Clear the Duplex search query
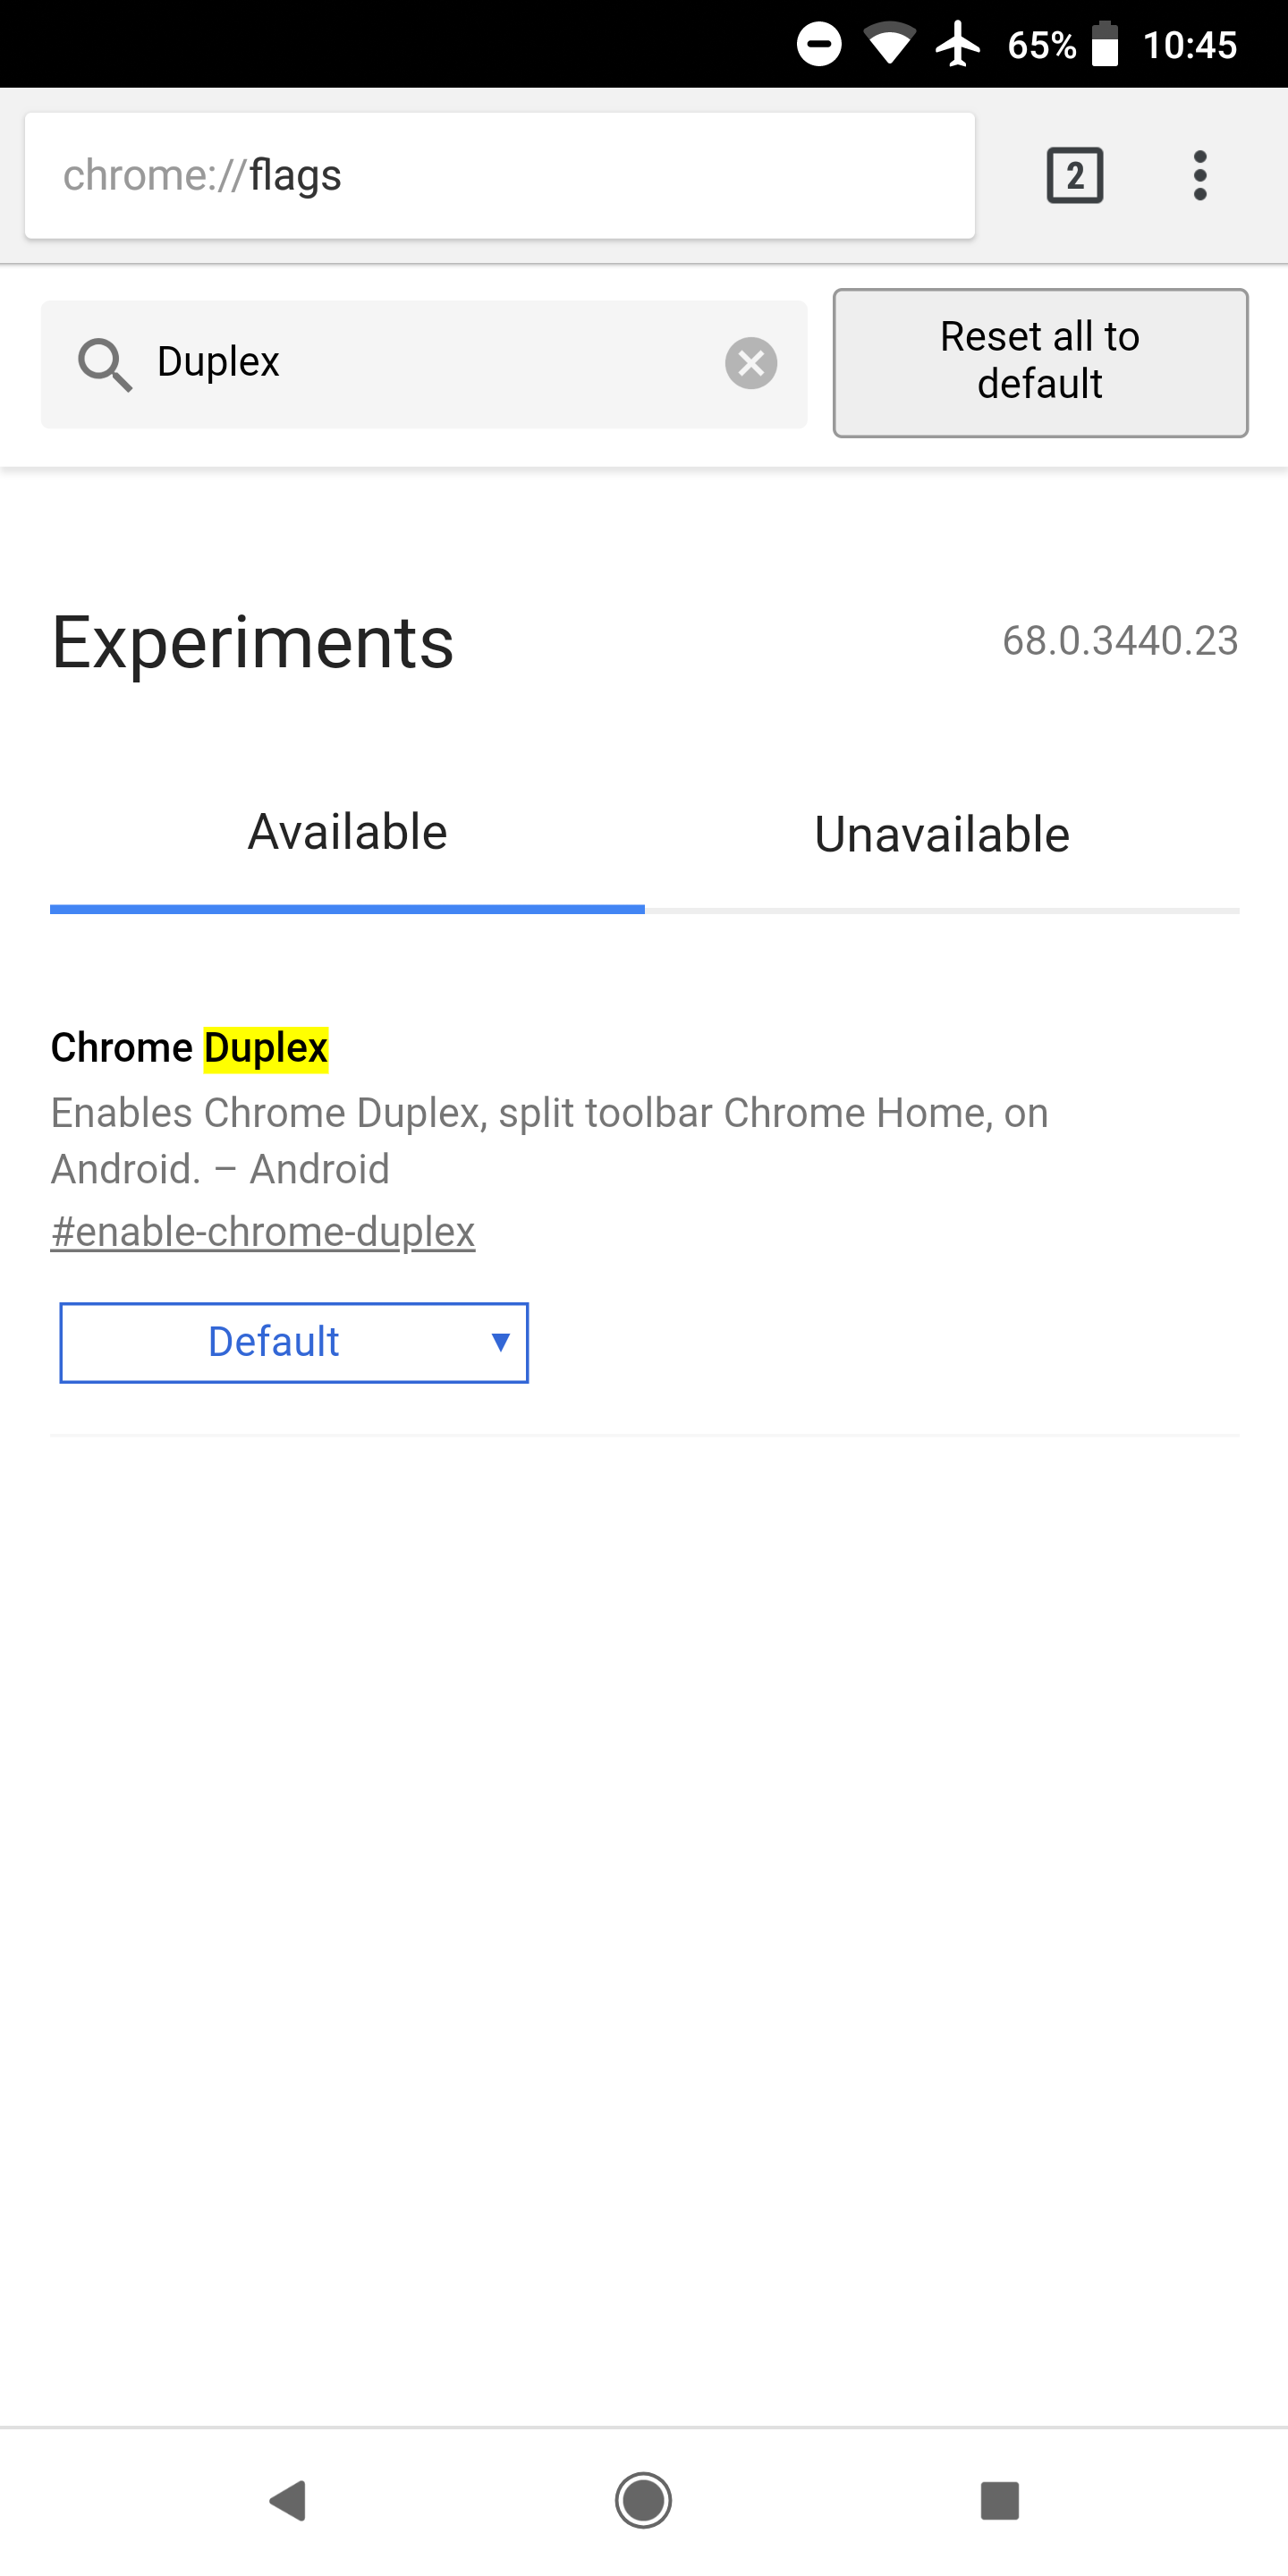The height and width of the screenshot is (2576, 1288). [752, 363]
